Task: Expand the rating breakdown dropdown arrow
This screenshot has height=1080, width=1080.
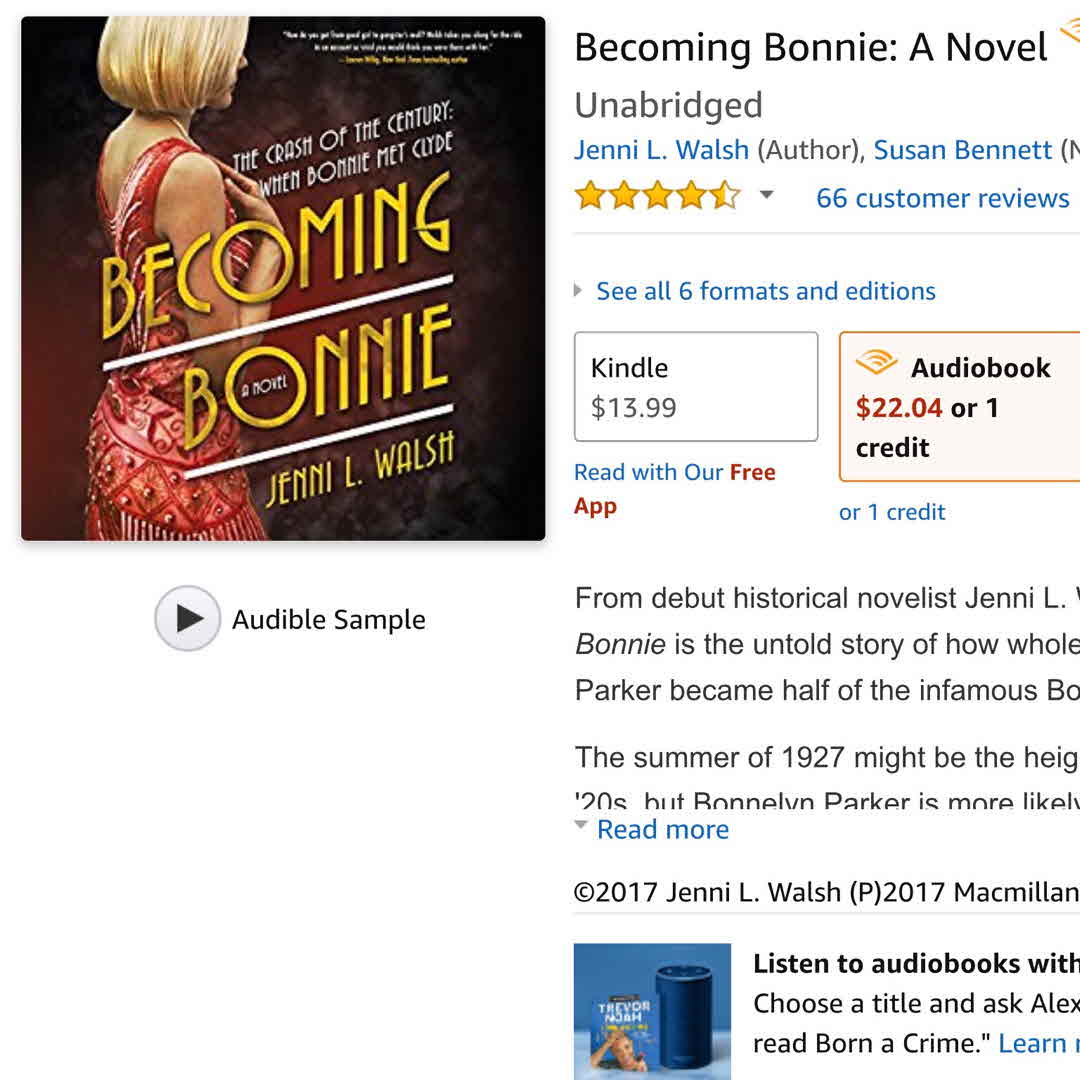Action: 766,195
